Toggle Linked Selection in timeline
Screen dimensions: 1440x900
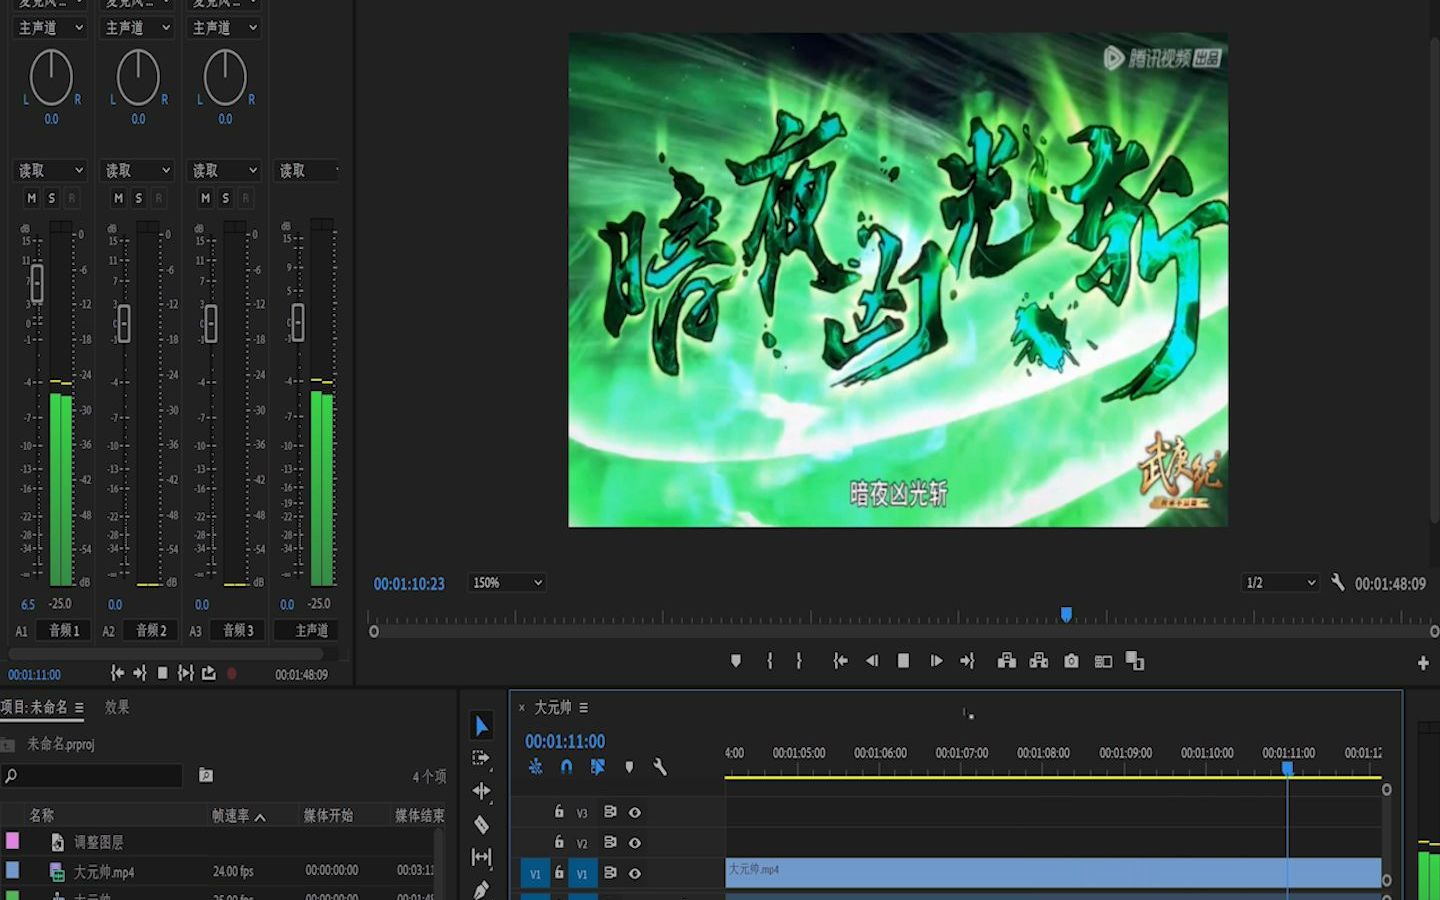[597, 767]
